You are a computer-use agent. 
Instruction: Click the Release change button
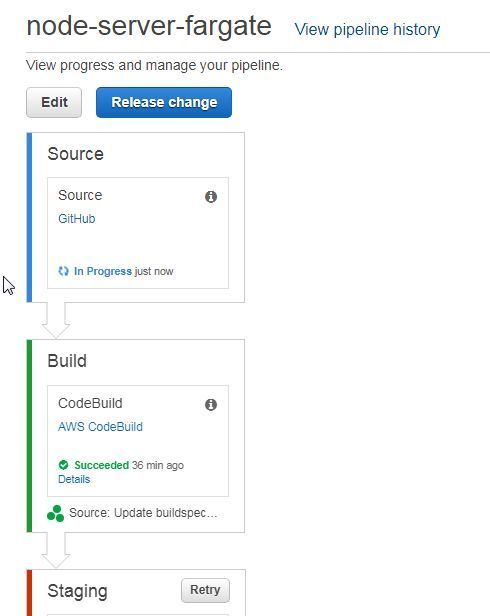pyautogui.click(x=164, y=102)
